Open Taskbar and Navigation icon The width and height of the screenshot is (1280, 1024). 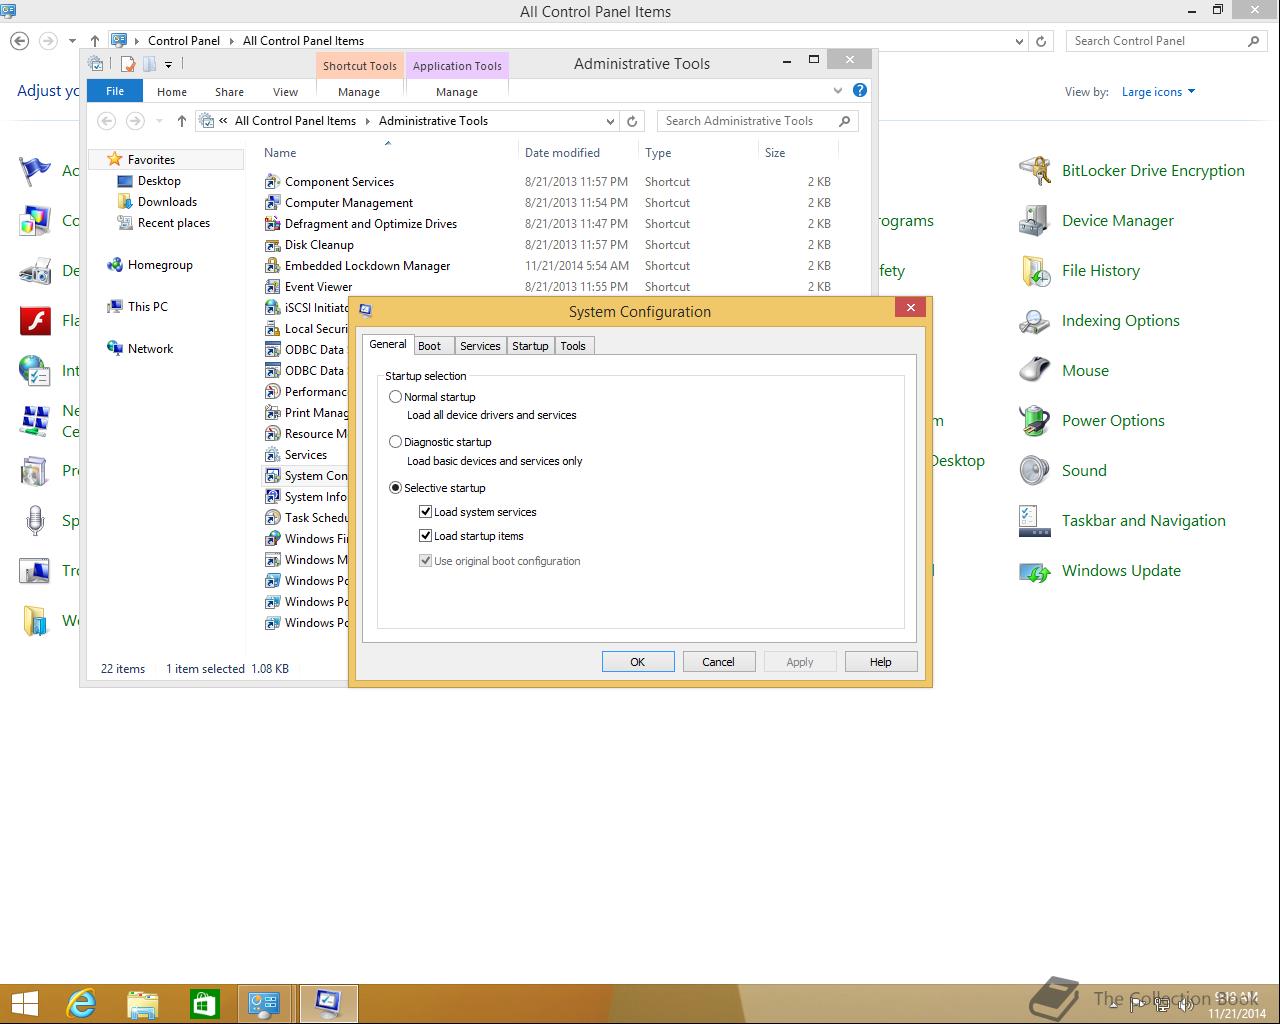(x=1034, y=521)
